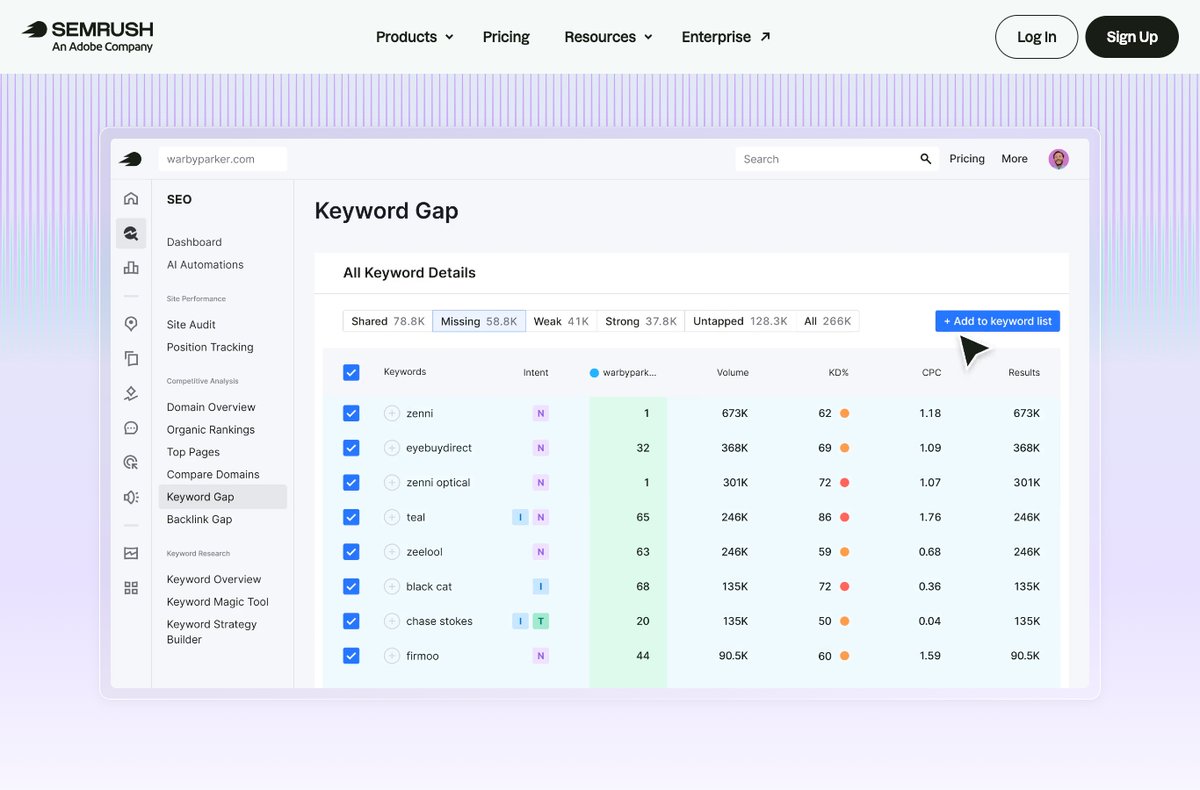Click the magnifier icon in the Search box
The image size is (1200, 790).
[926, 159]
